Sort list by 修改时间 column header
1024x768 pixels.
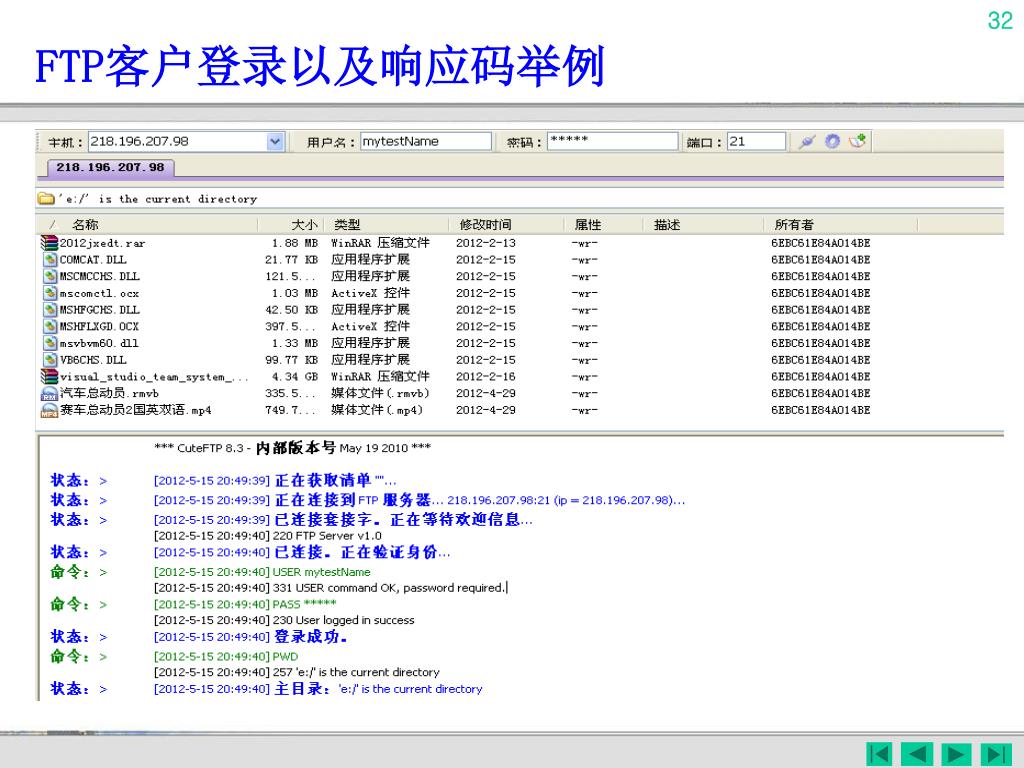point(485,225)
